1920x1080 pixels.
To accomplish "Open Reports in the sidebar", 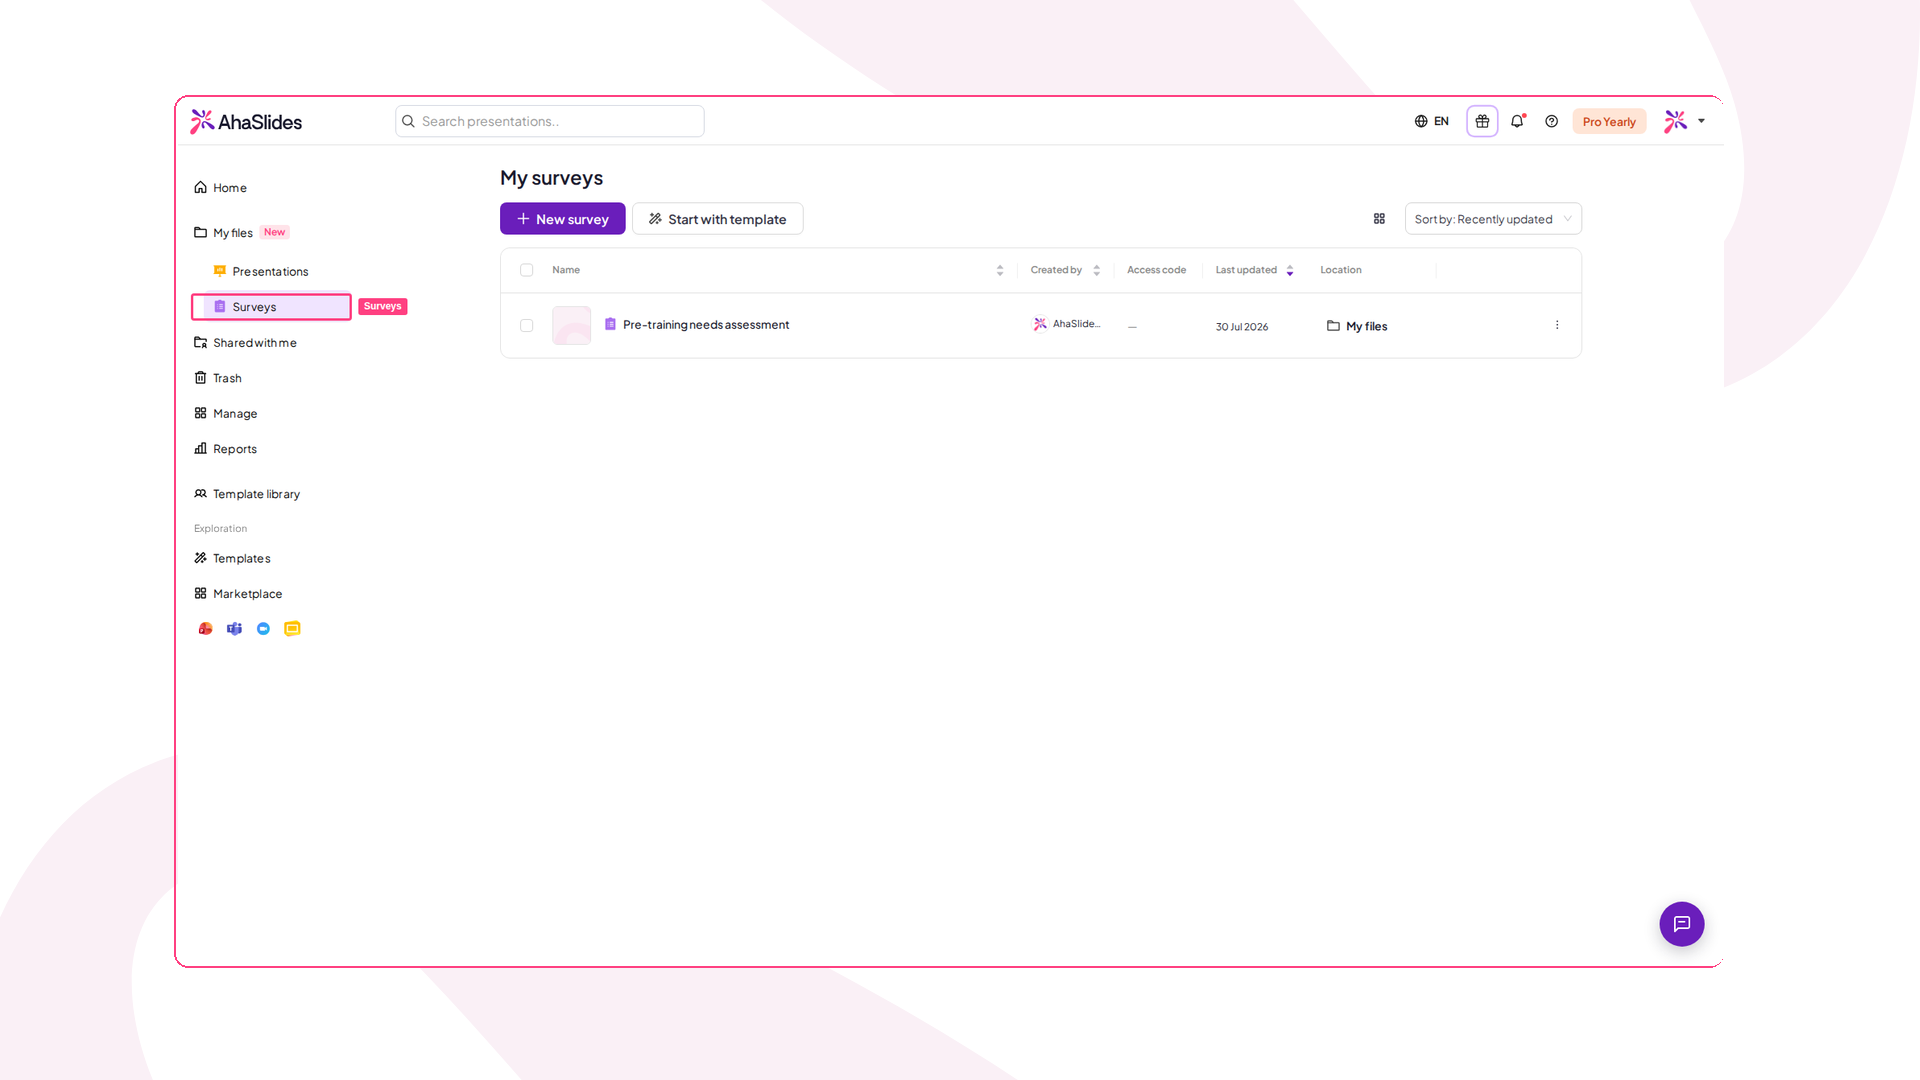I will [225, 449].
